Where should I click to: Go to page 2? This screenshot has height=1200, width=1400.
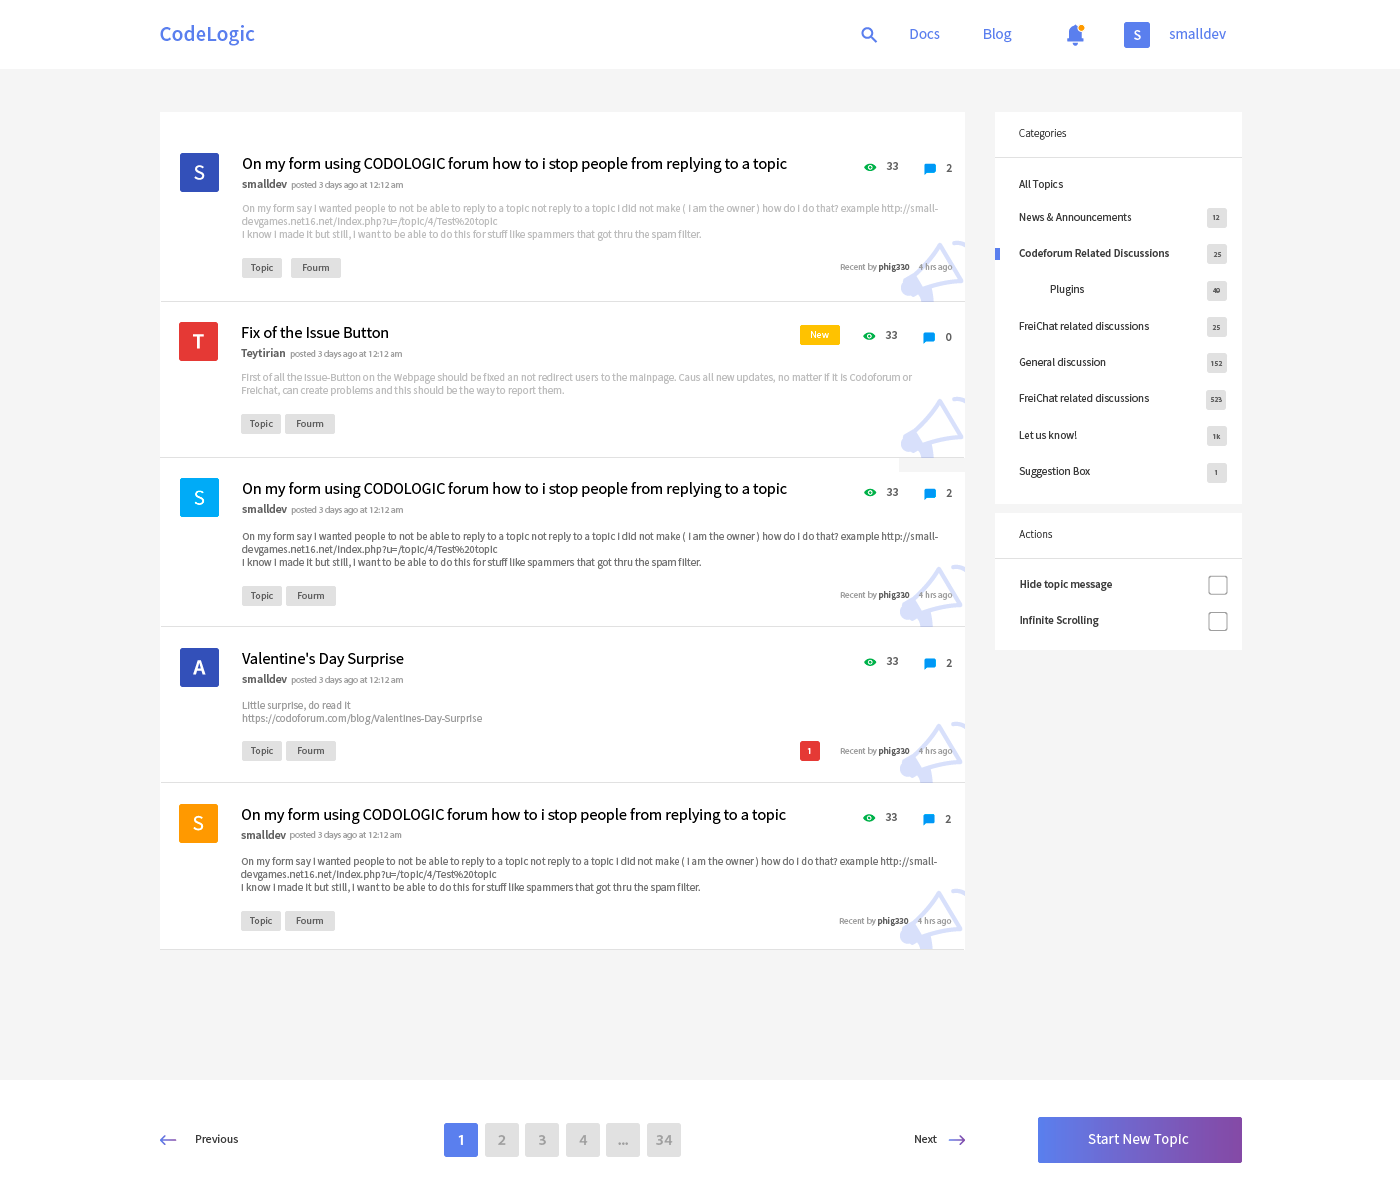[502, 1140]
